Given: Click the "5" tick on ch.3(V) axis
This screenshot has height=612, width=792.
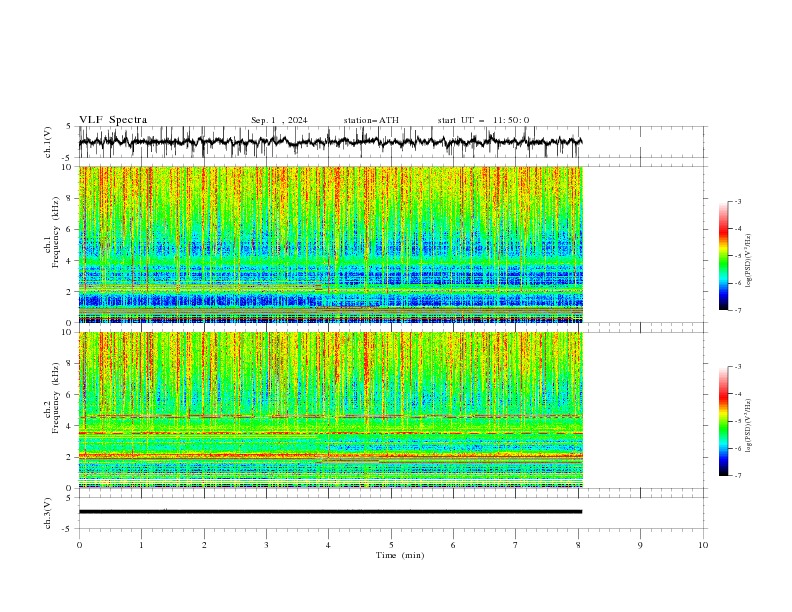Looking at the screenshot, I should [70, 497].
